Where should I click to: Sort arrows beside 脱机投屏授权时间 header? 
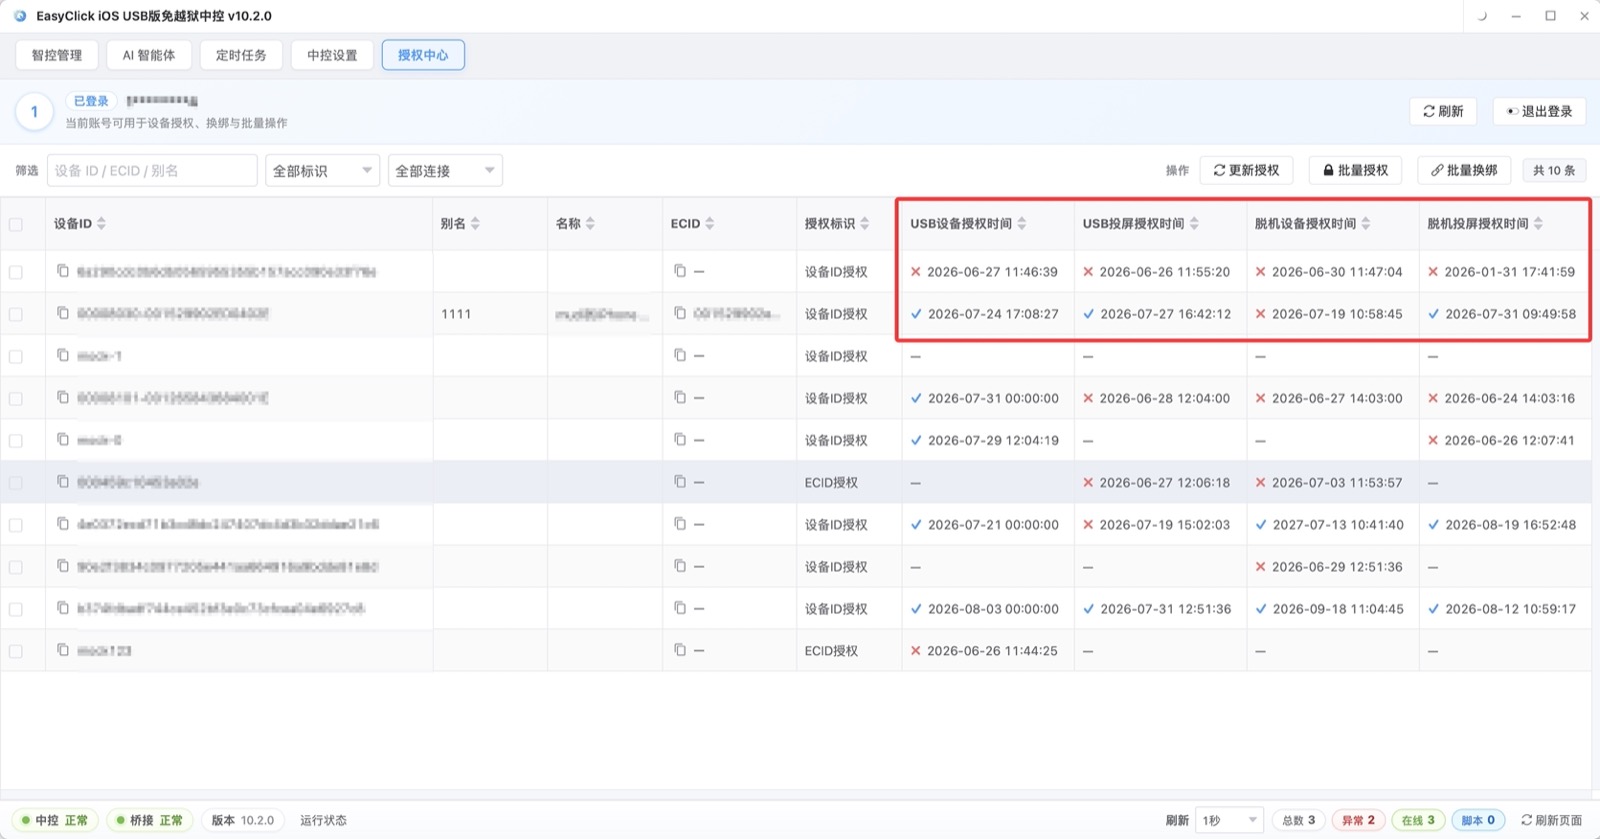coord(1538,223)
